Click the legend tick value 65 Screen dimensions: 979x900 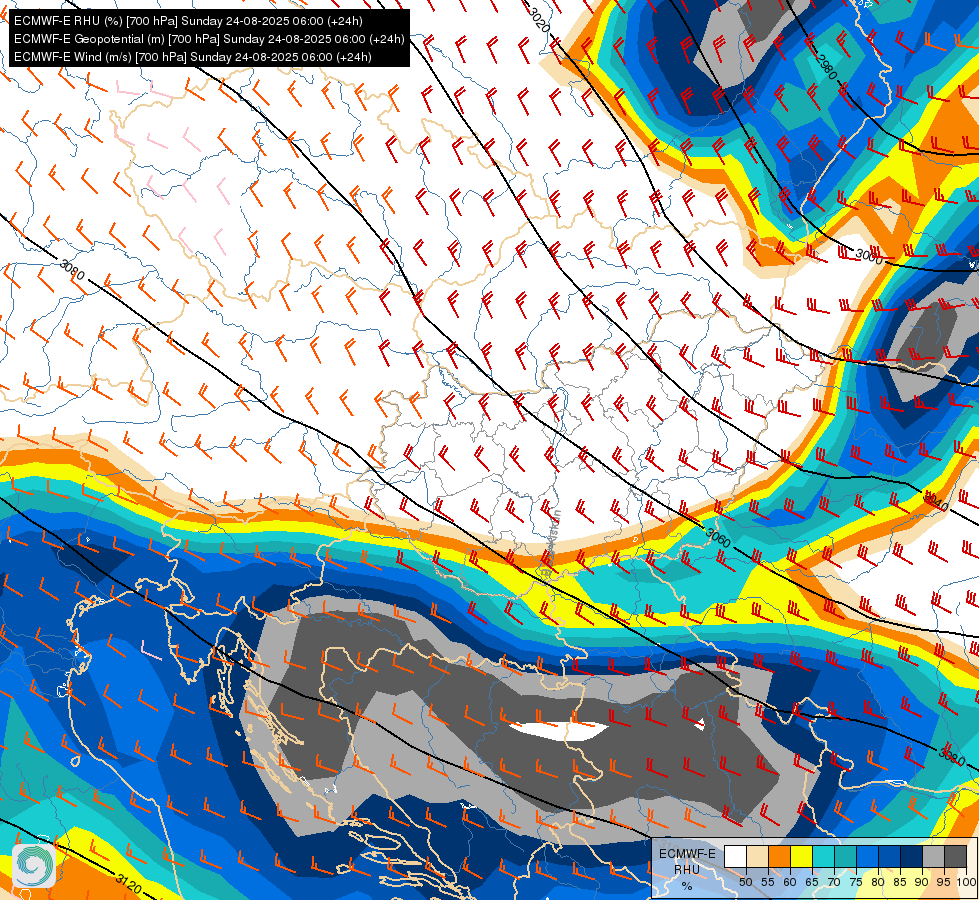[x=812, y=882]
